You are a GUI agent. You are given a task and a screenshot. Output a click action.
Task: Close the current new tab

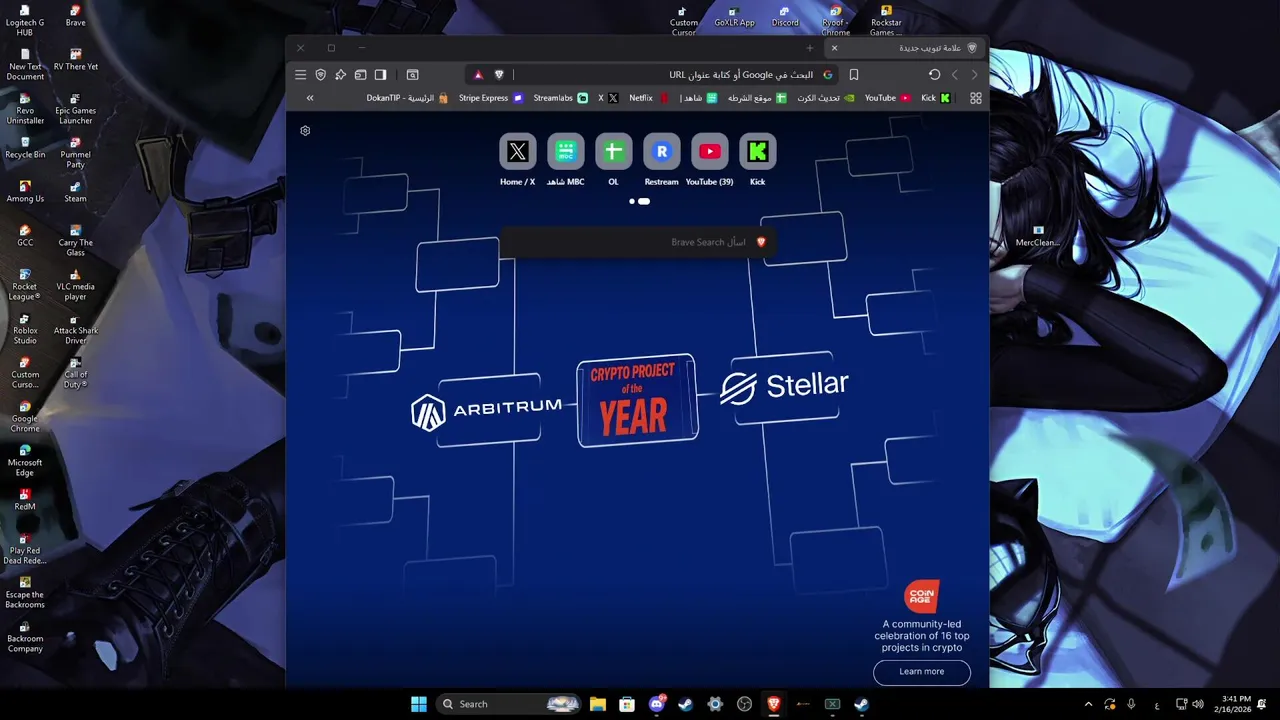[x=835, y=48]
